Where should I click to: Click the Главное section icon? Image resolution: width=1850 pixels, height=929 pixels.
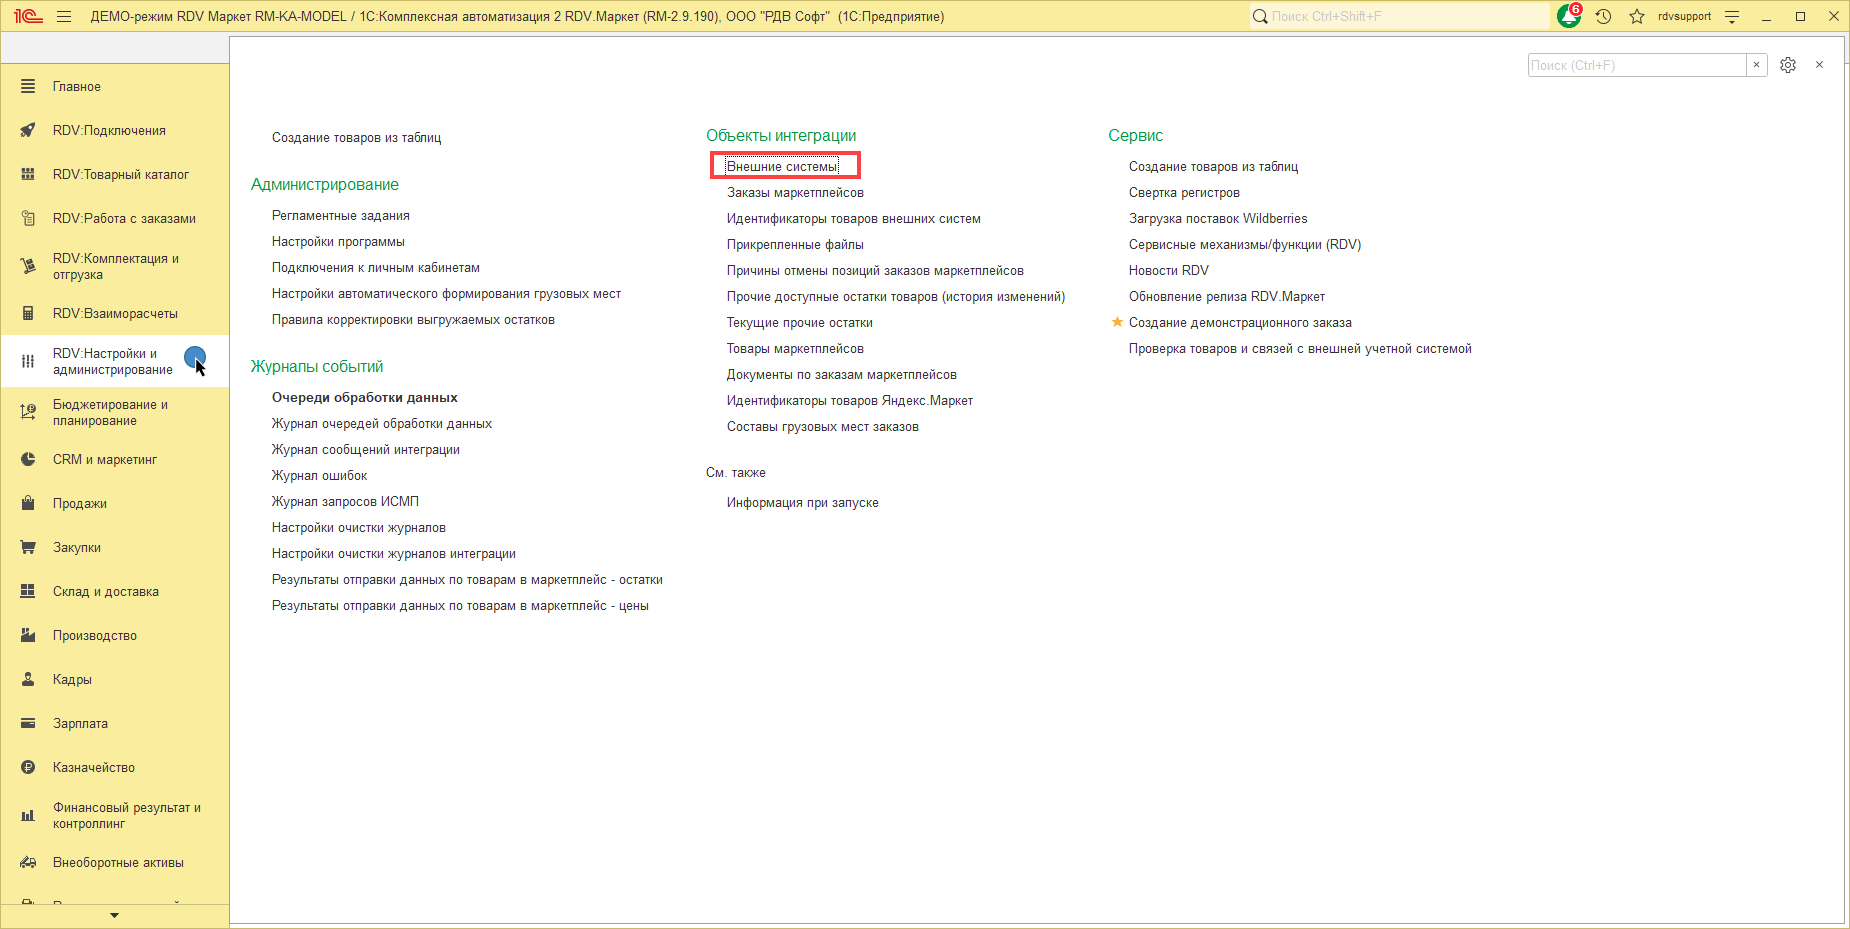point(28,86)
